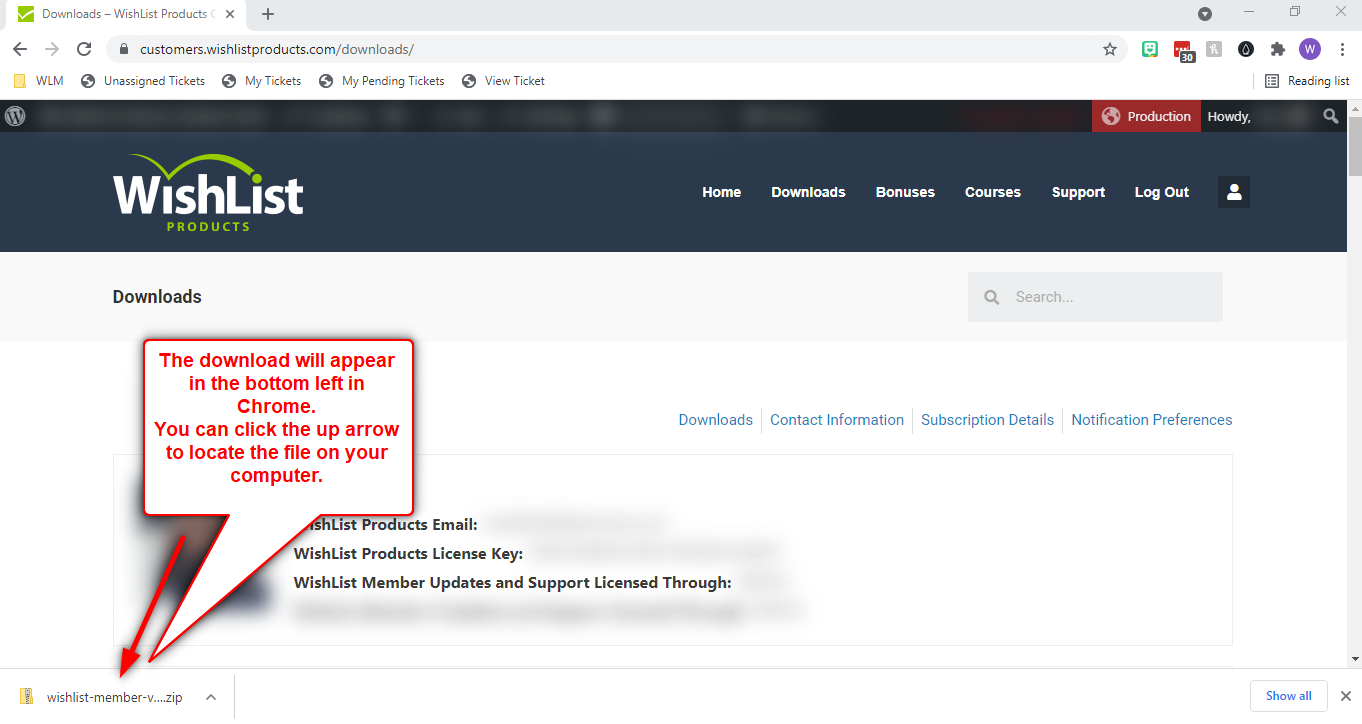
Task: Click the user profile icon in site header
Action: click(1233, 192)
